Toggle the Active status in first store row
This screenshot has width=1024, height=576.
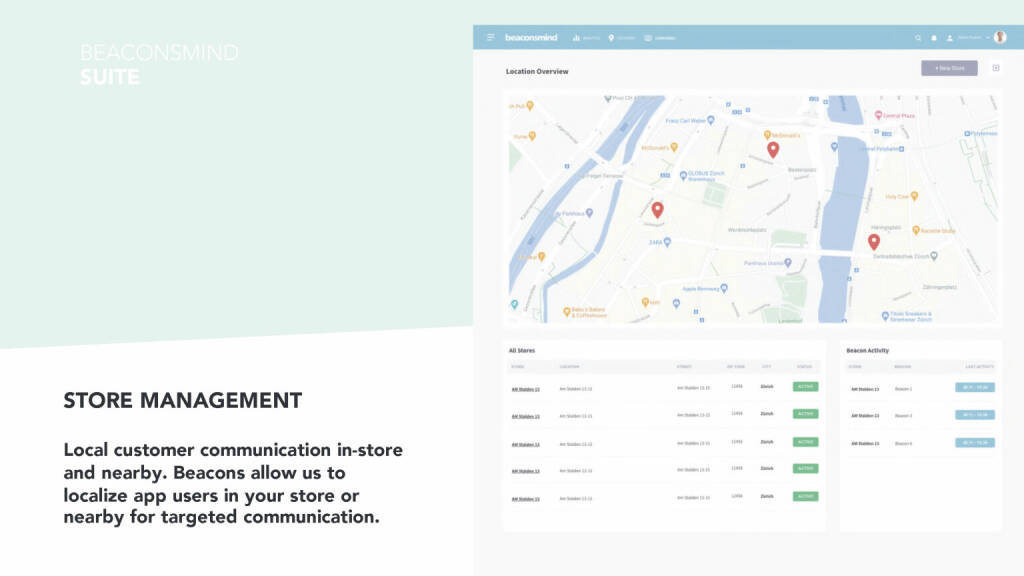pyautogui.click(x=805, y=386)
